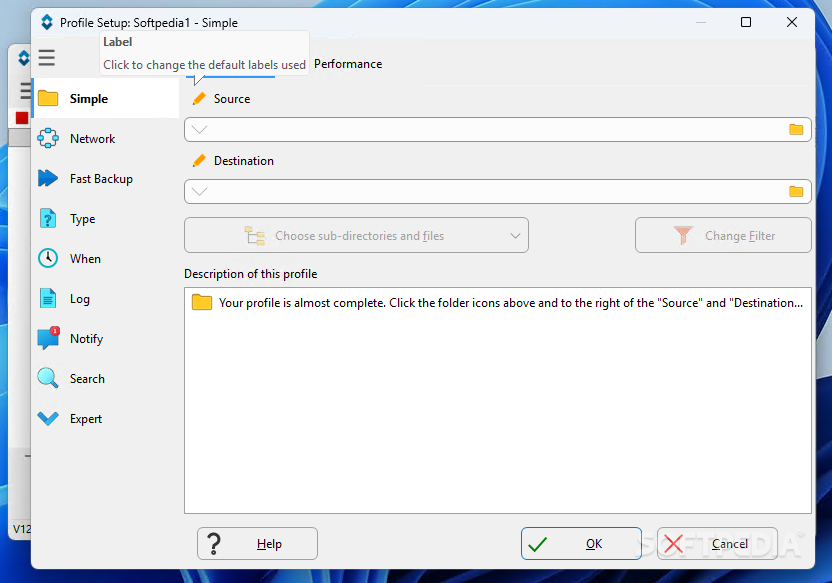Close the Profile Setup window
Screen dimensions: 832x583
(792, 22)
